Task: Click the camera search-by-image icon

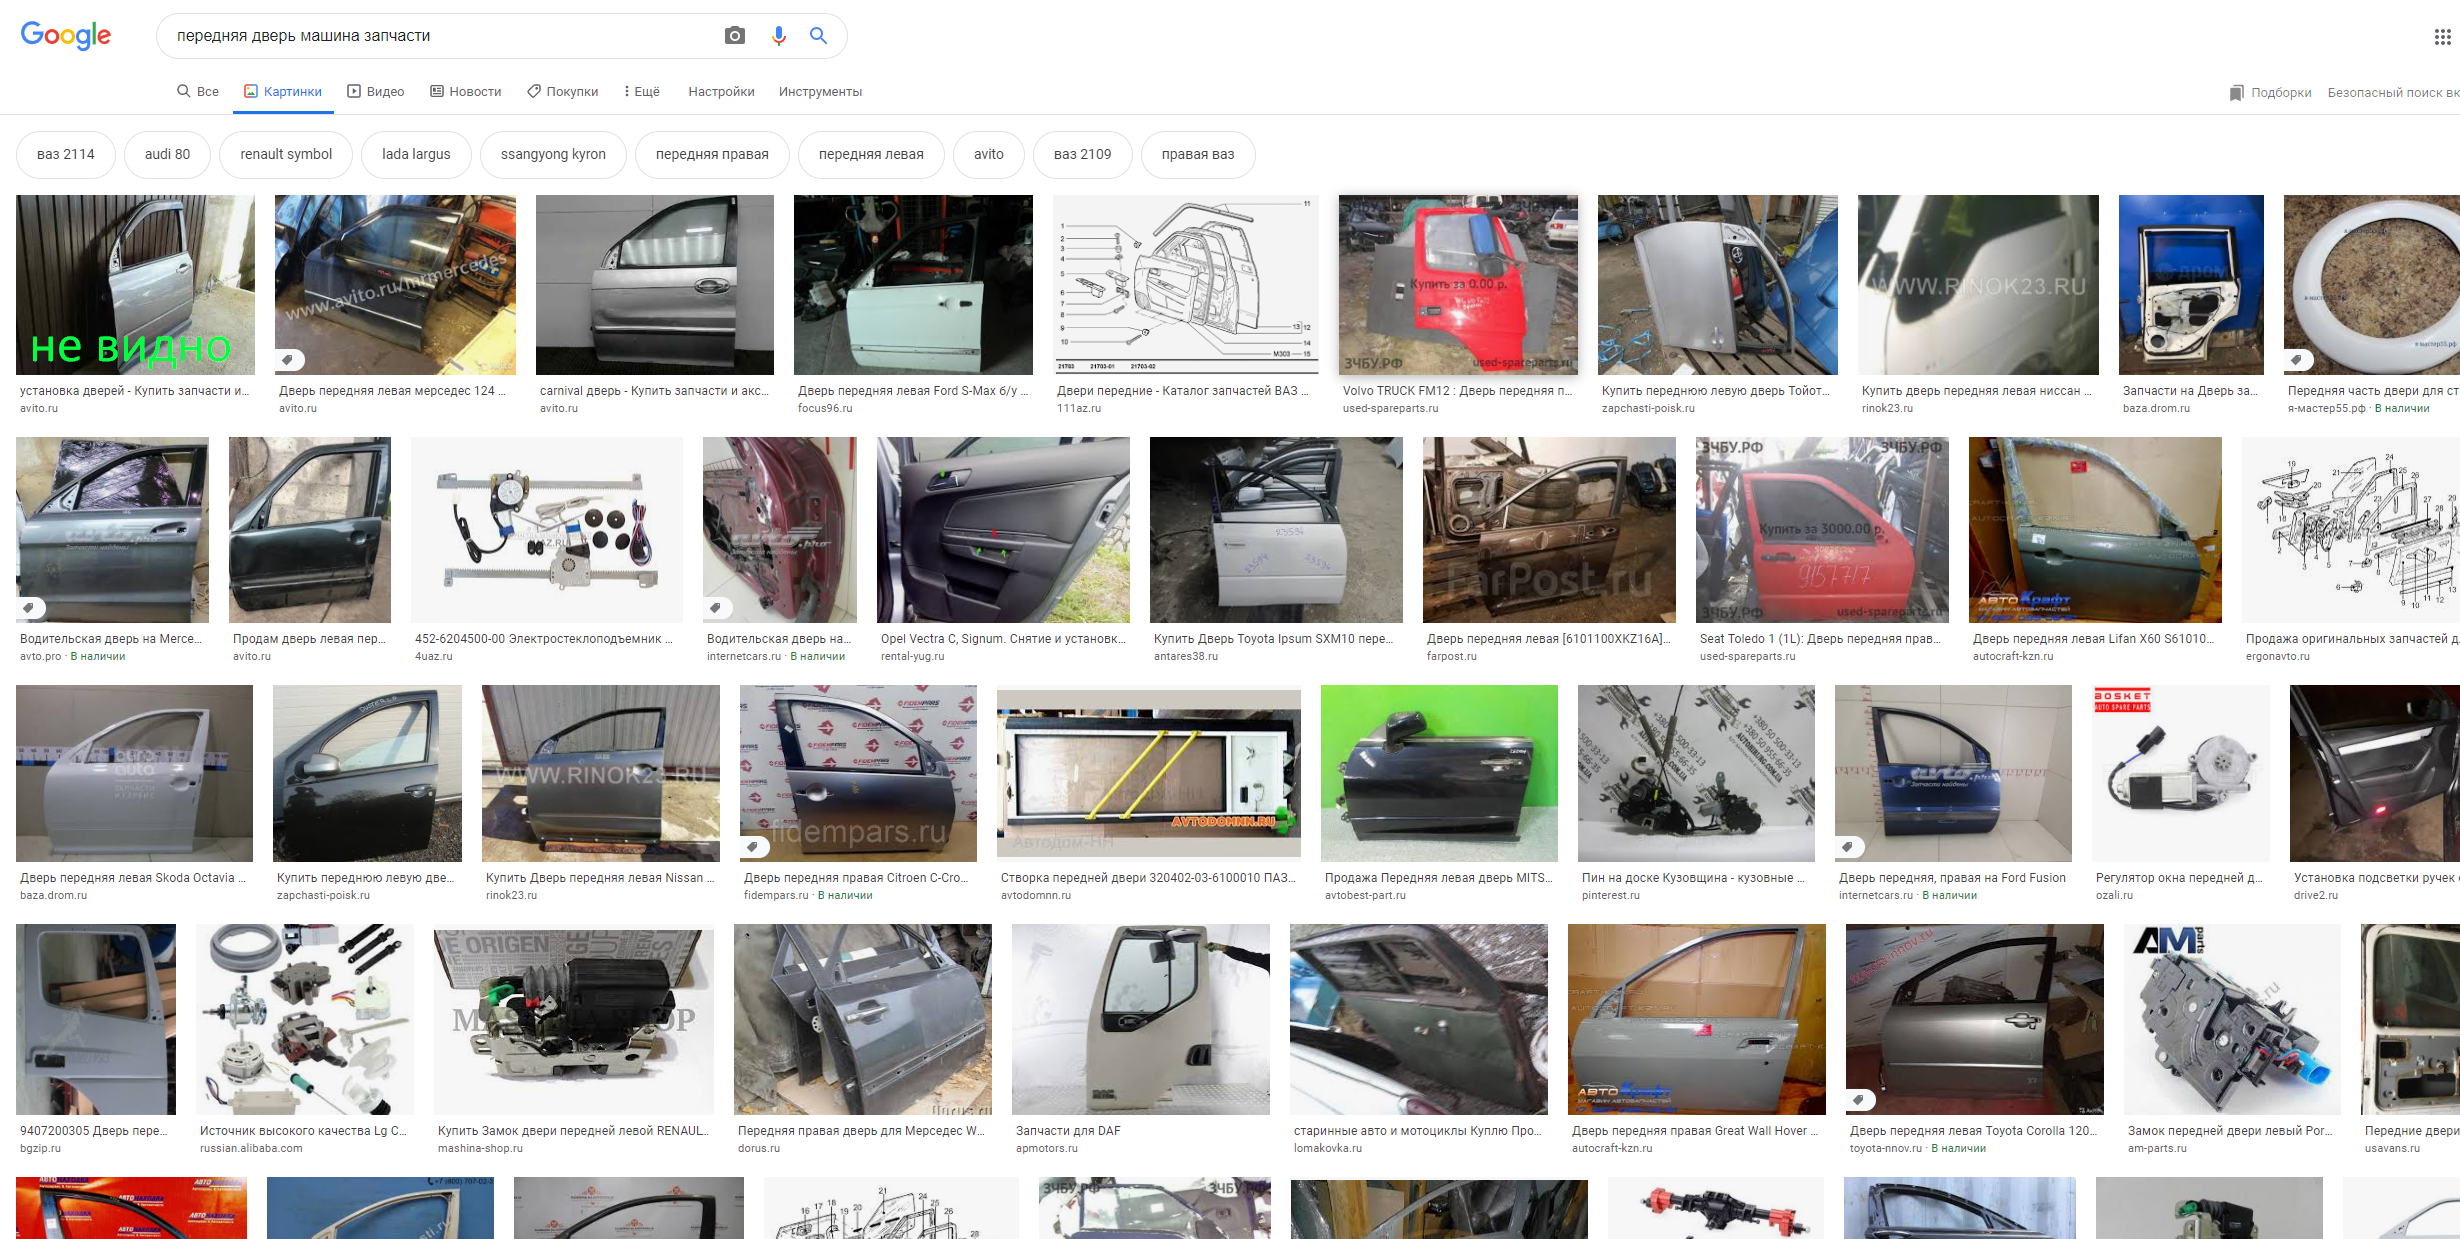Action: (735, 36)
